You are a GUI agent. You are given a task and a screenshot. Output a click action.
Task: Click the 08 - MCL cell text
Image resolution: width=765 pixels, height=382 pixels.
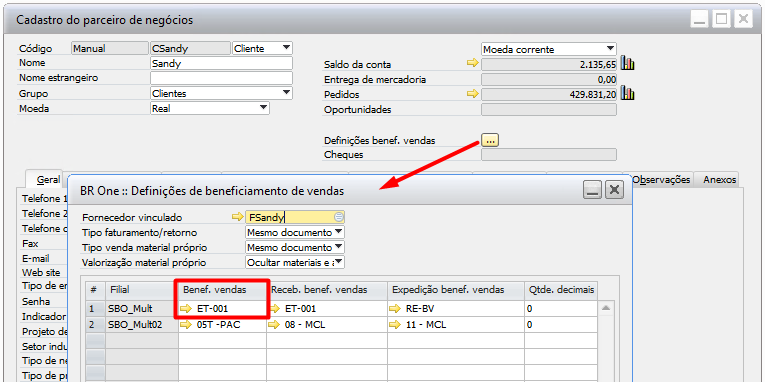coord(304,325)
